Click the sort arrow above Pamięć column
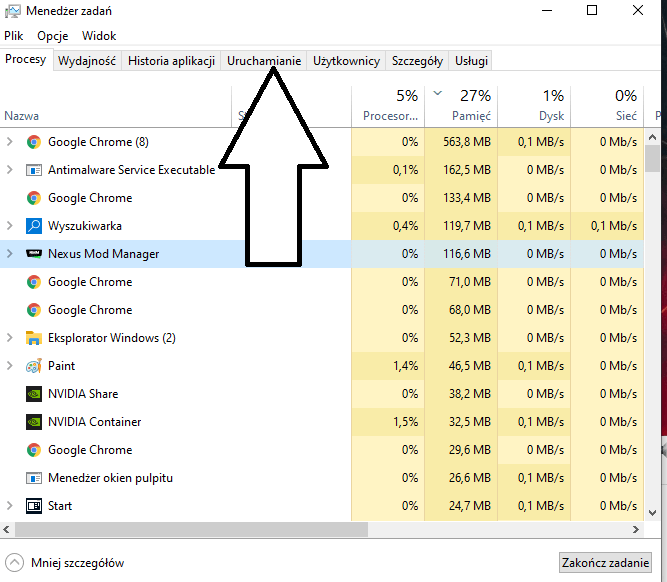 coord(438,93)
